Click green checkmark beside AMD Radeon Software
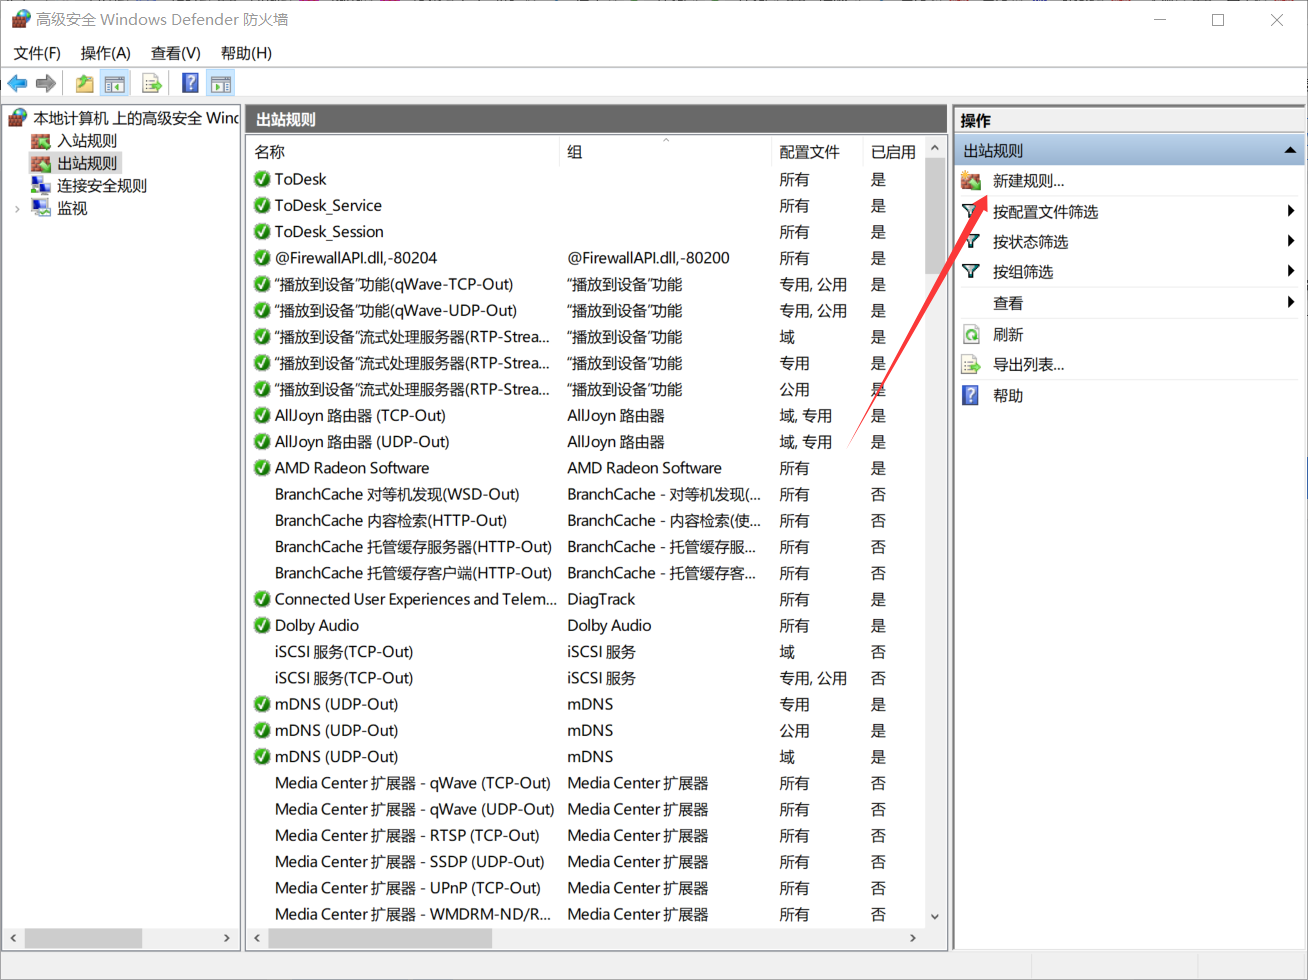The width and height of the screenshot is (1308, 980). pos(262,468)
